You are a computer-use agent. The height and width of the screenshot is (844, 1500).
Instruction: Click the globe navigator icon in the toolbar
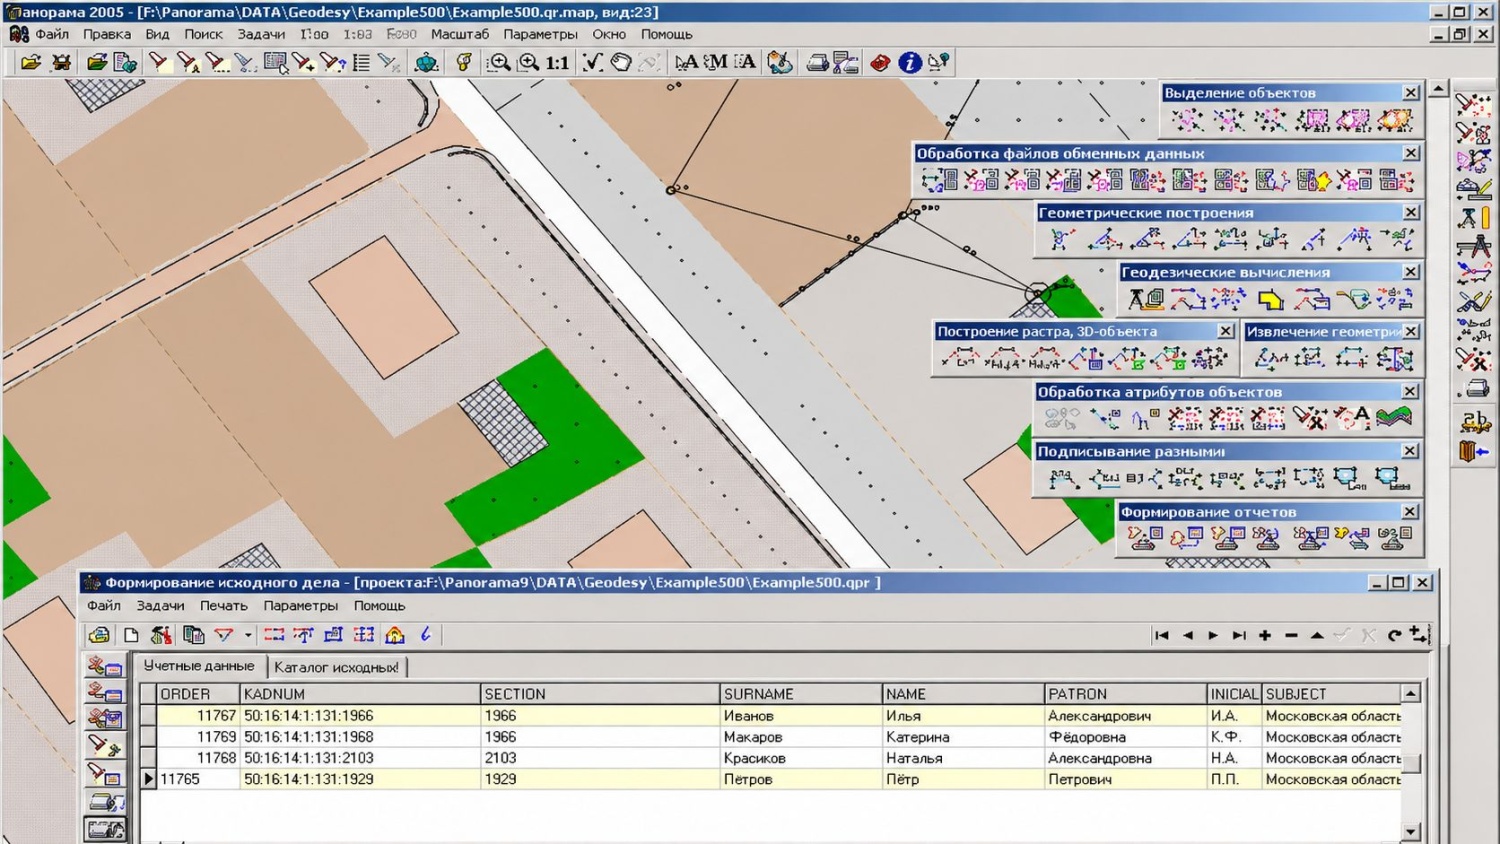tap(426, 62)
